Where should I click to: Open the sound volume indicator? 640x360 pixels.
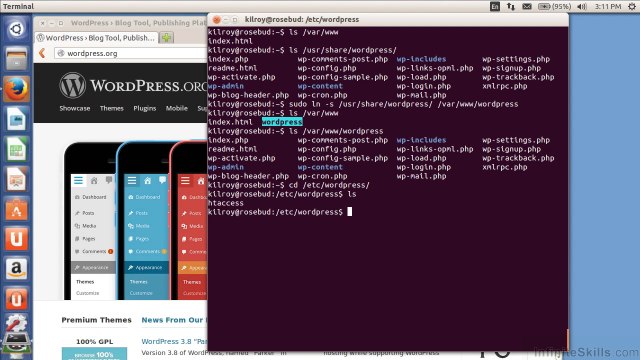(x=582, y=6)
